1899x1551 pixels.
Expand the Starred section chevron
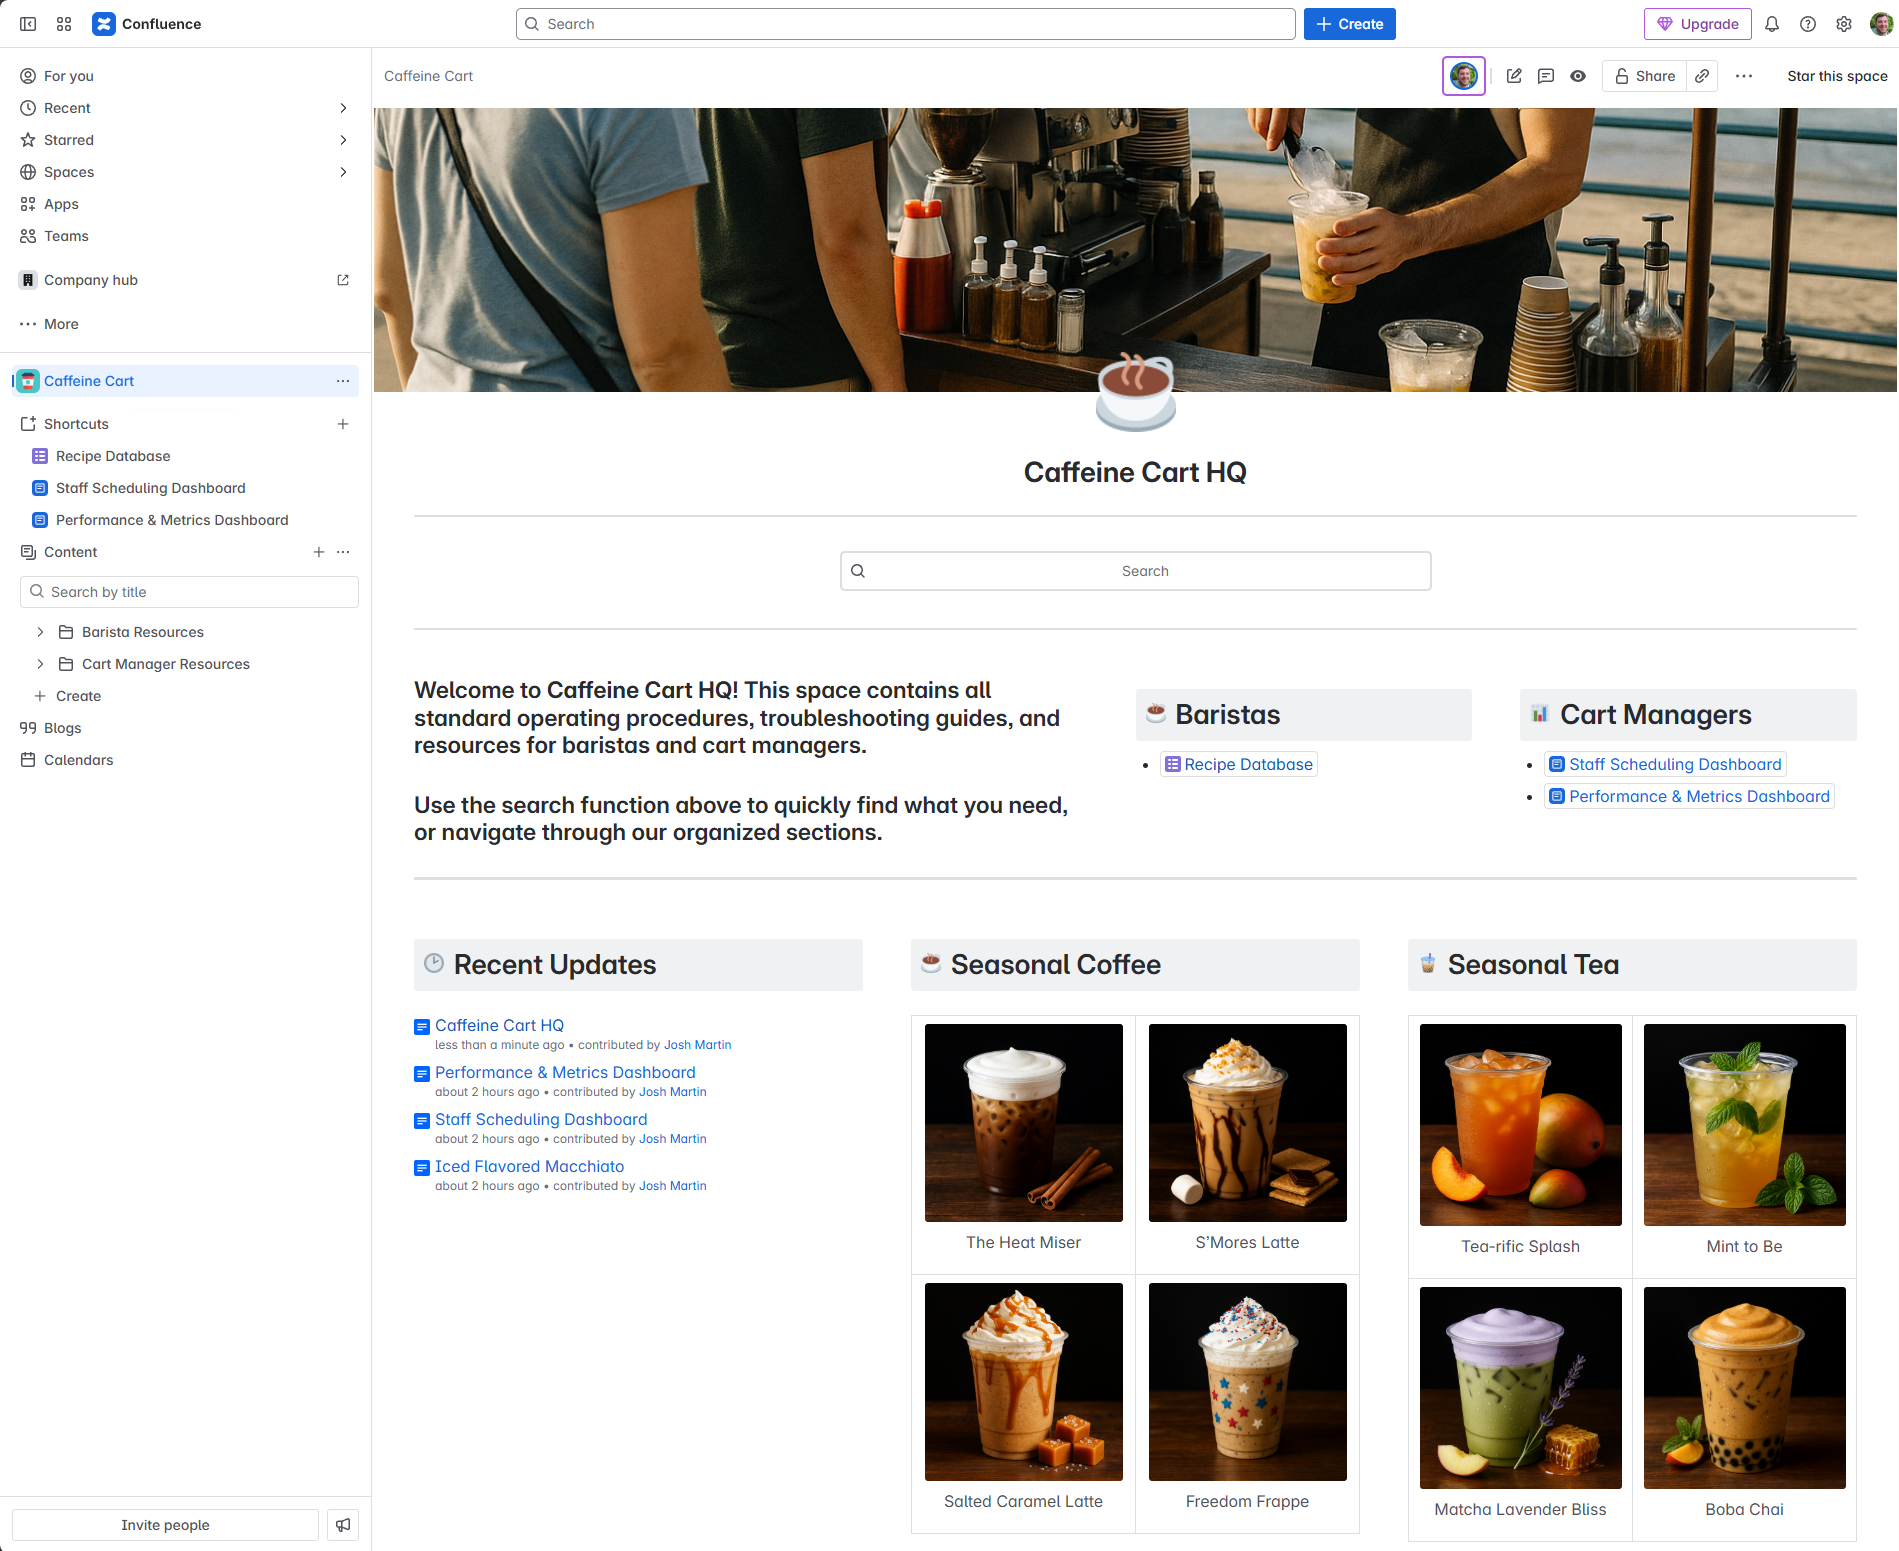click(x=343, y=140)
